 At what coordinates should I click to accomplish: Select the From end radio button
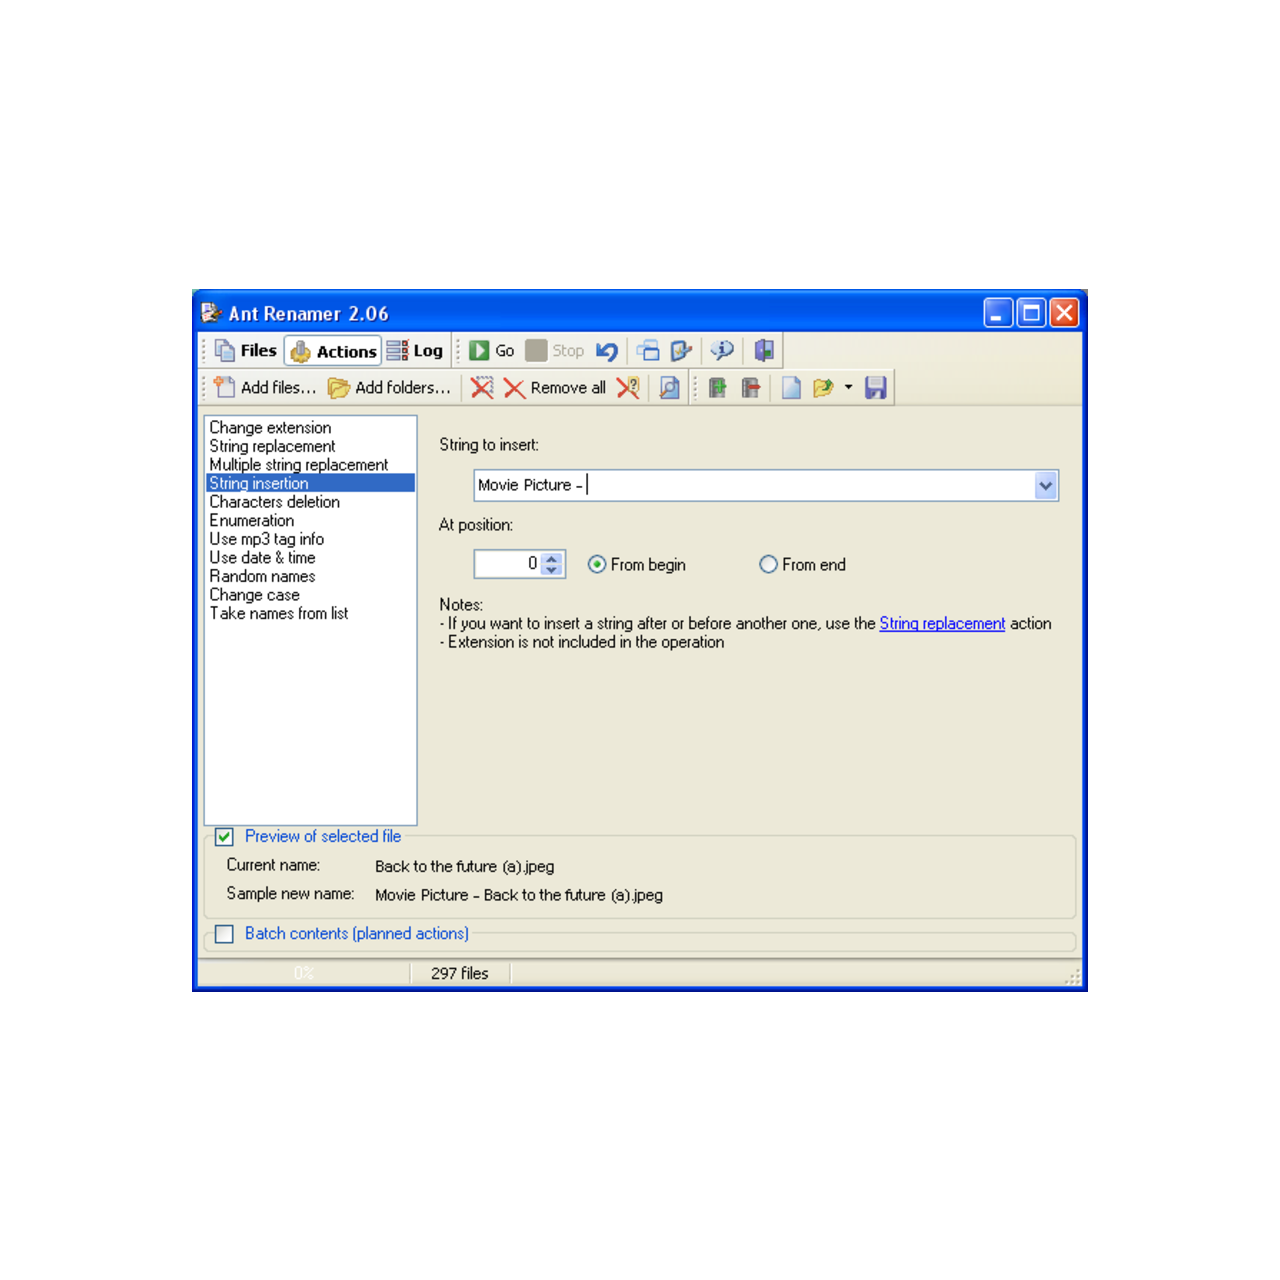(768, 565)
